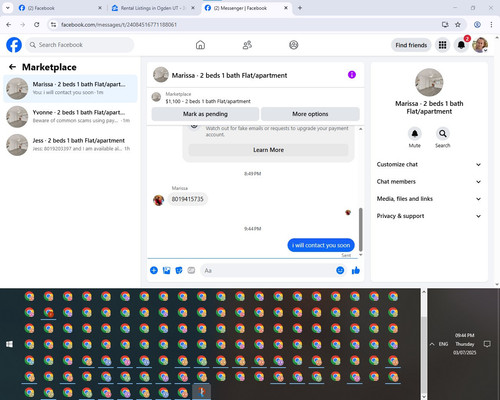Viewport: 500px width, 400px height.
Task: Open the Facebook menu grid icon
Action: (x=442, y=45)
